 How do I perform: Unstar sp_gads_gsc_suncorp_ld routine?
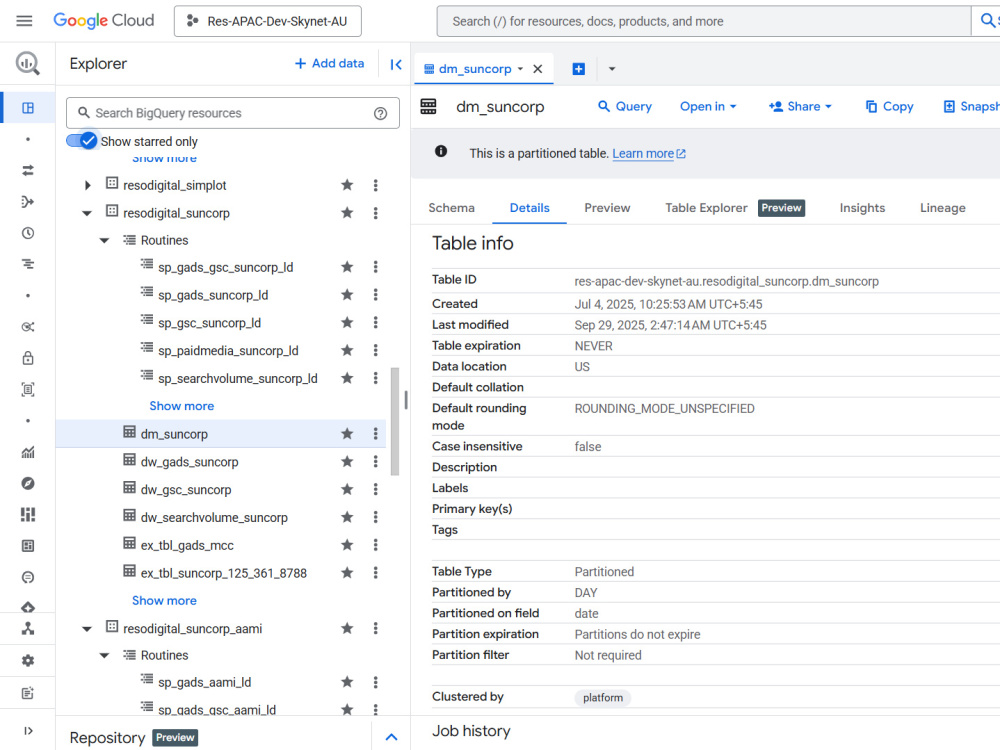point(347,267)
